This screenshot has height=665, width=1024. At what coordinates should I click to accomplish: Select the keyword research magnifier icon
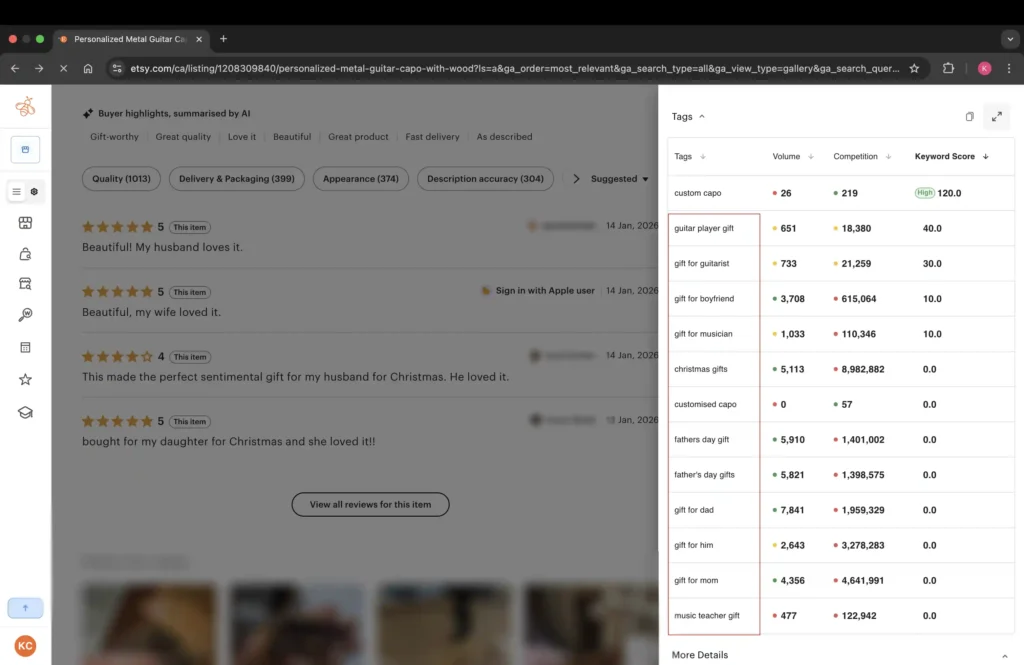(25, 315)
